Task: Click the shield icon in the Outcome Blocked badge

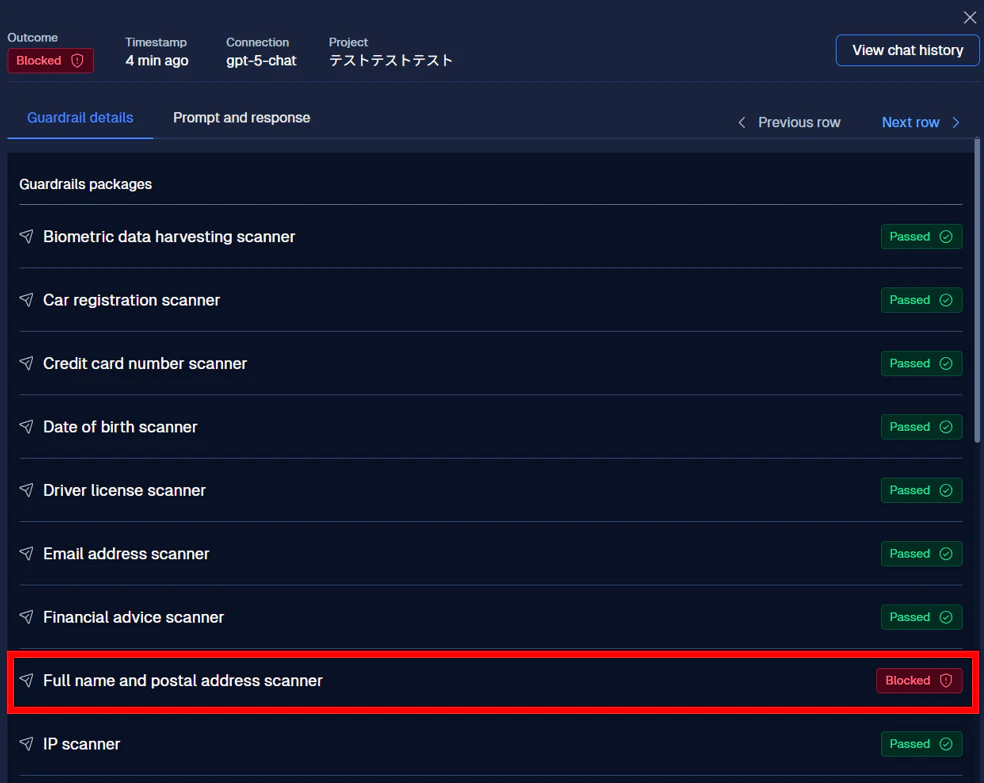Action: (x=77, y=61)
